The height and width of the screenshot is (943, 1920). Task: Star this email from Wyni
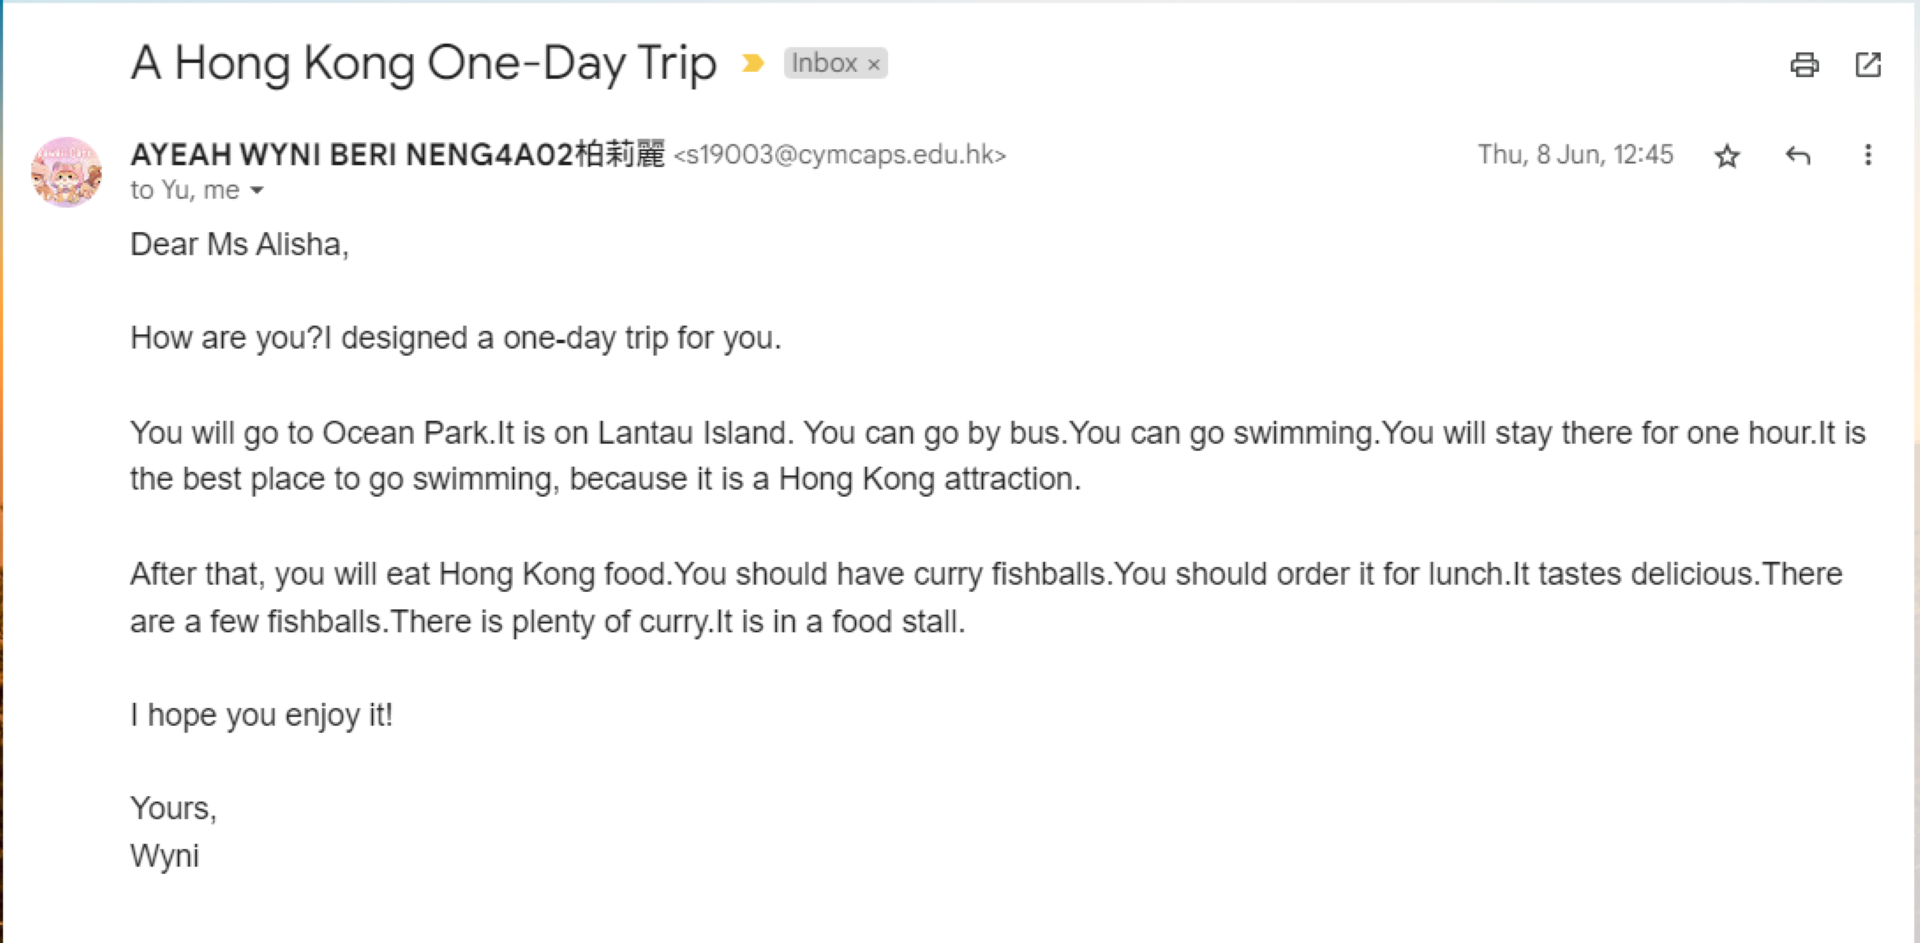coord(1727,156)
